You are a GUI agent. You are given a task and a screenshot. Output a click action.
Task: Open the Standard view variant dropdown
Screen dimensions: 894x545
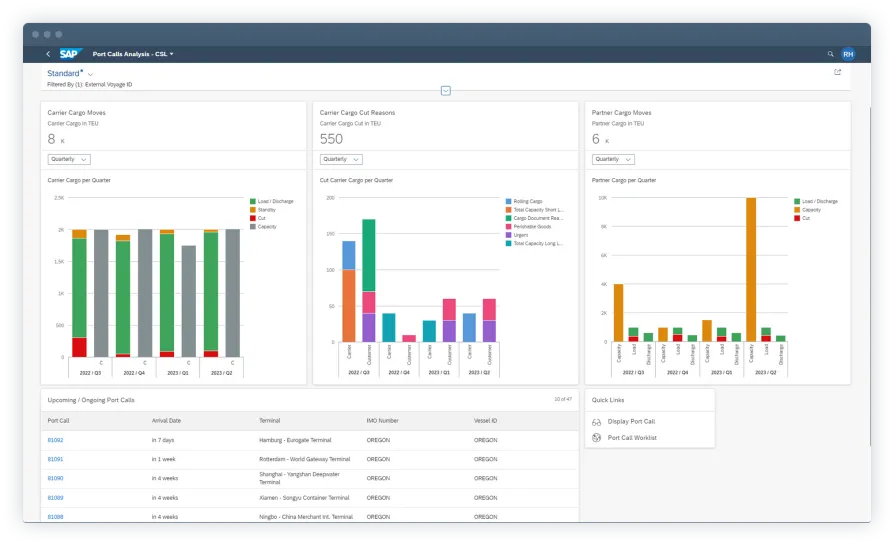click(90, 74)
